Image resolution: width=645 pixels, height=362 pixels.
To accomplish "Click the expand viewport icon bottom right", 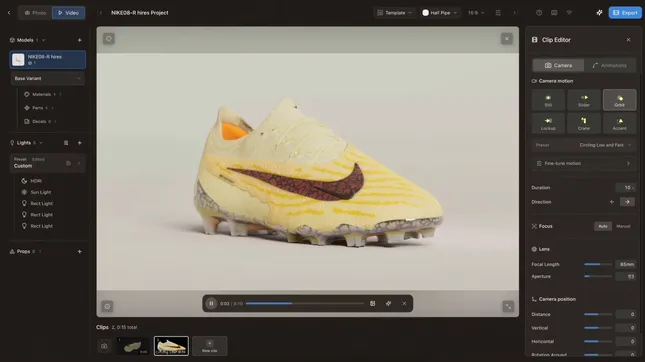I will 508,306.
